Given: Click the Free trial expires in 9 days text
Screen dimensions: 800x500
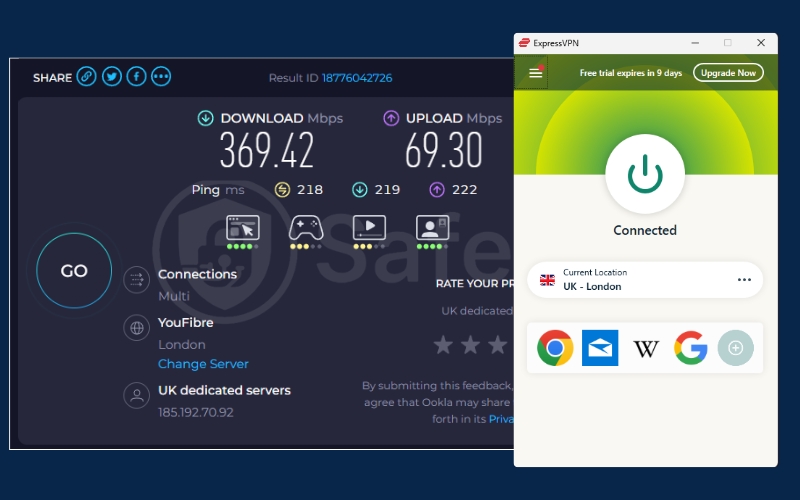Looking at the screenshot, I should [x=631, y=73].
